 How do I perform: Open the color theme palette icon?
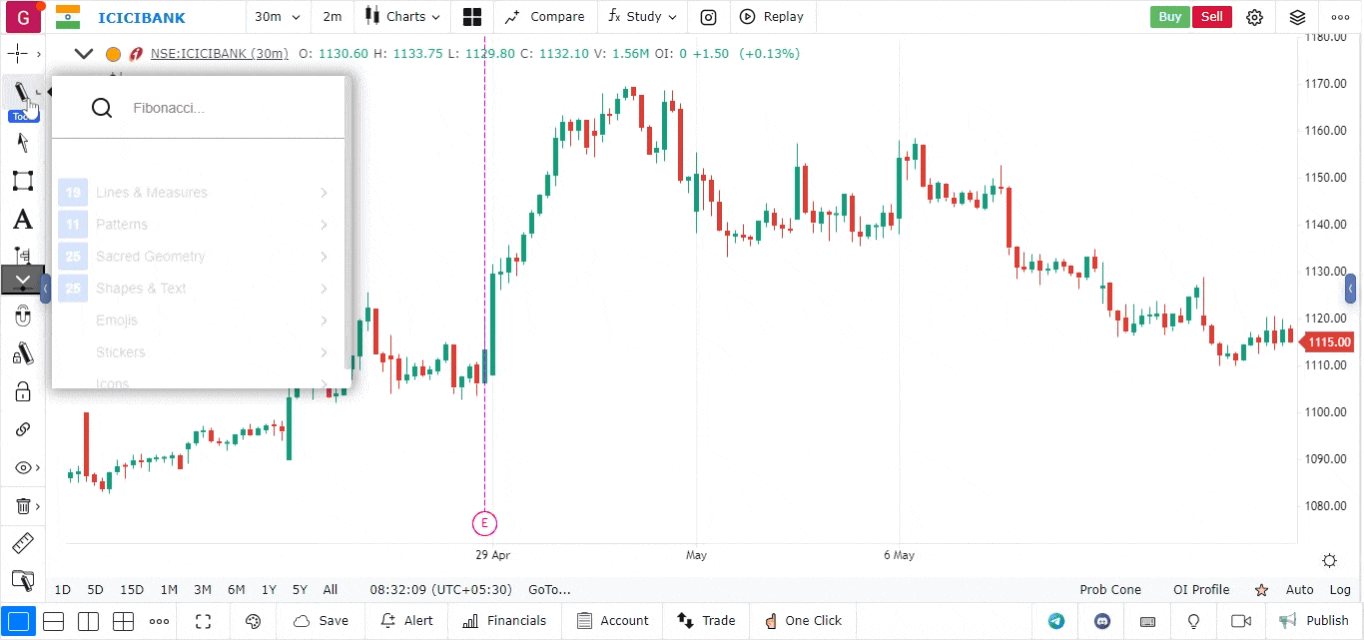click(253, 621)
